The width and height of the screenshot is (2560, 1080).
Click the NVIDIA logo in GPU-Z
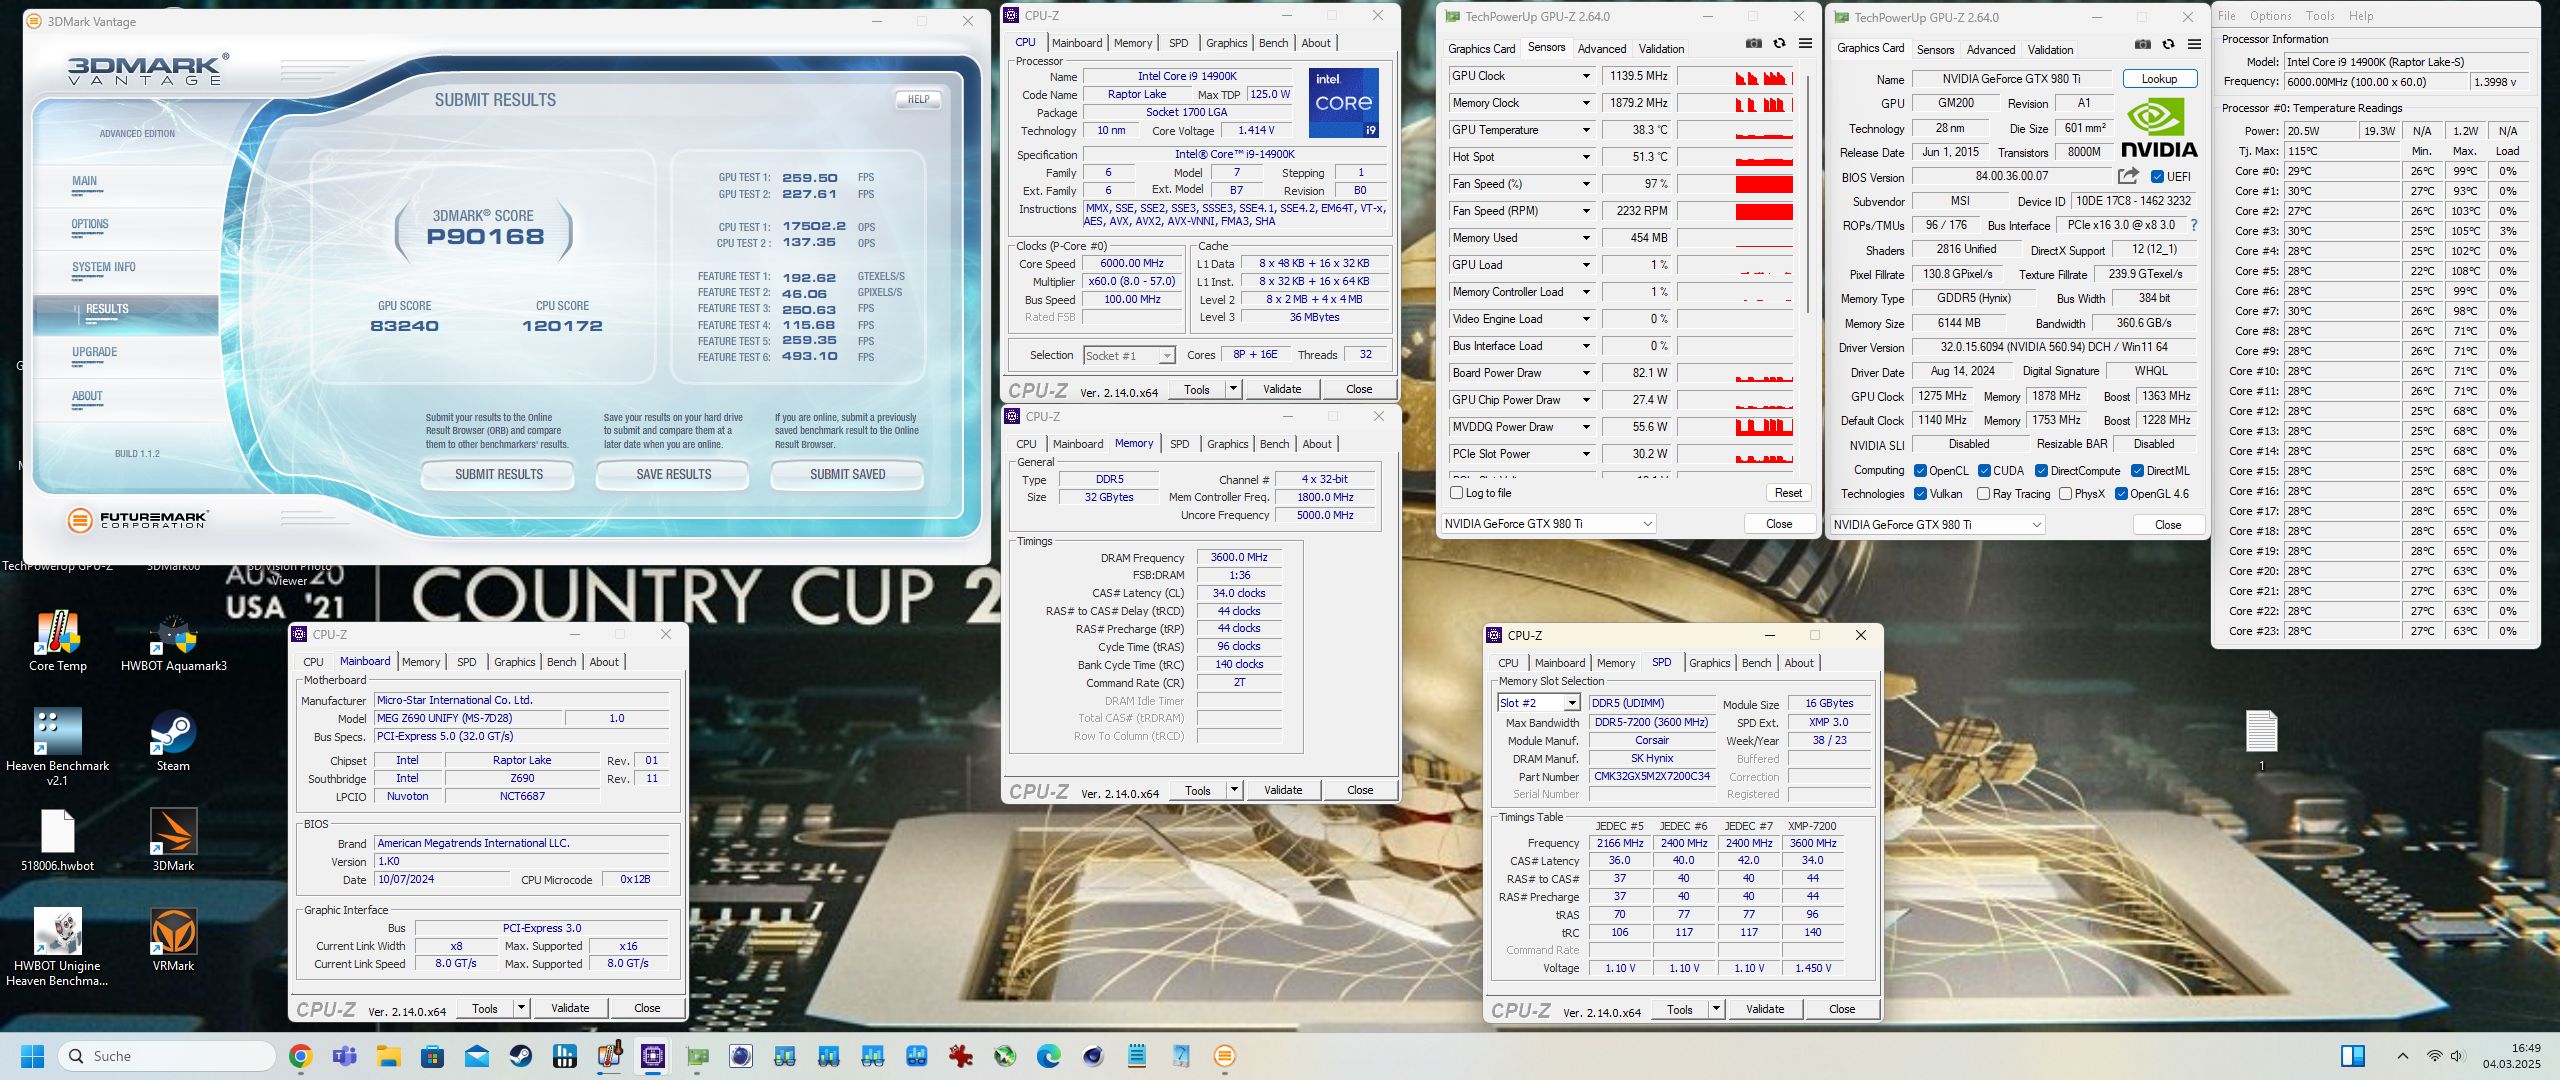pos(2159,129)
